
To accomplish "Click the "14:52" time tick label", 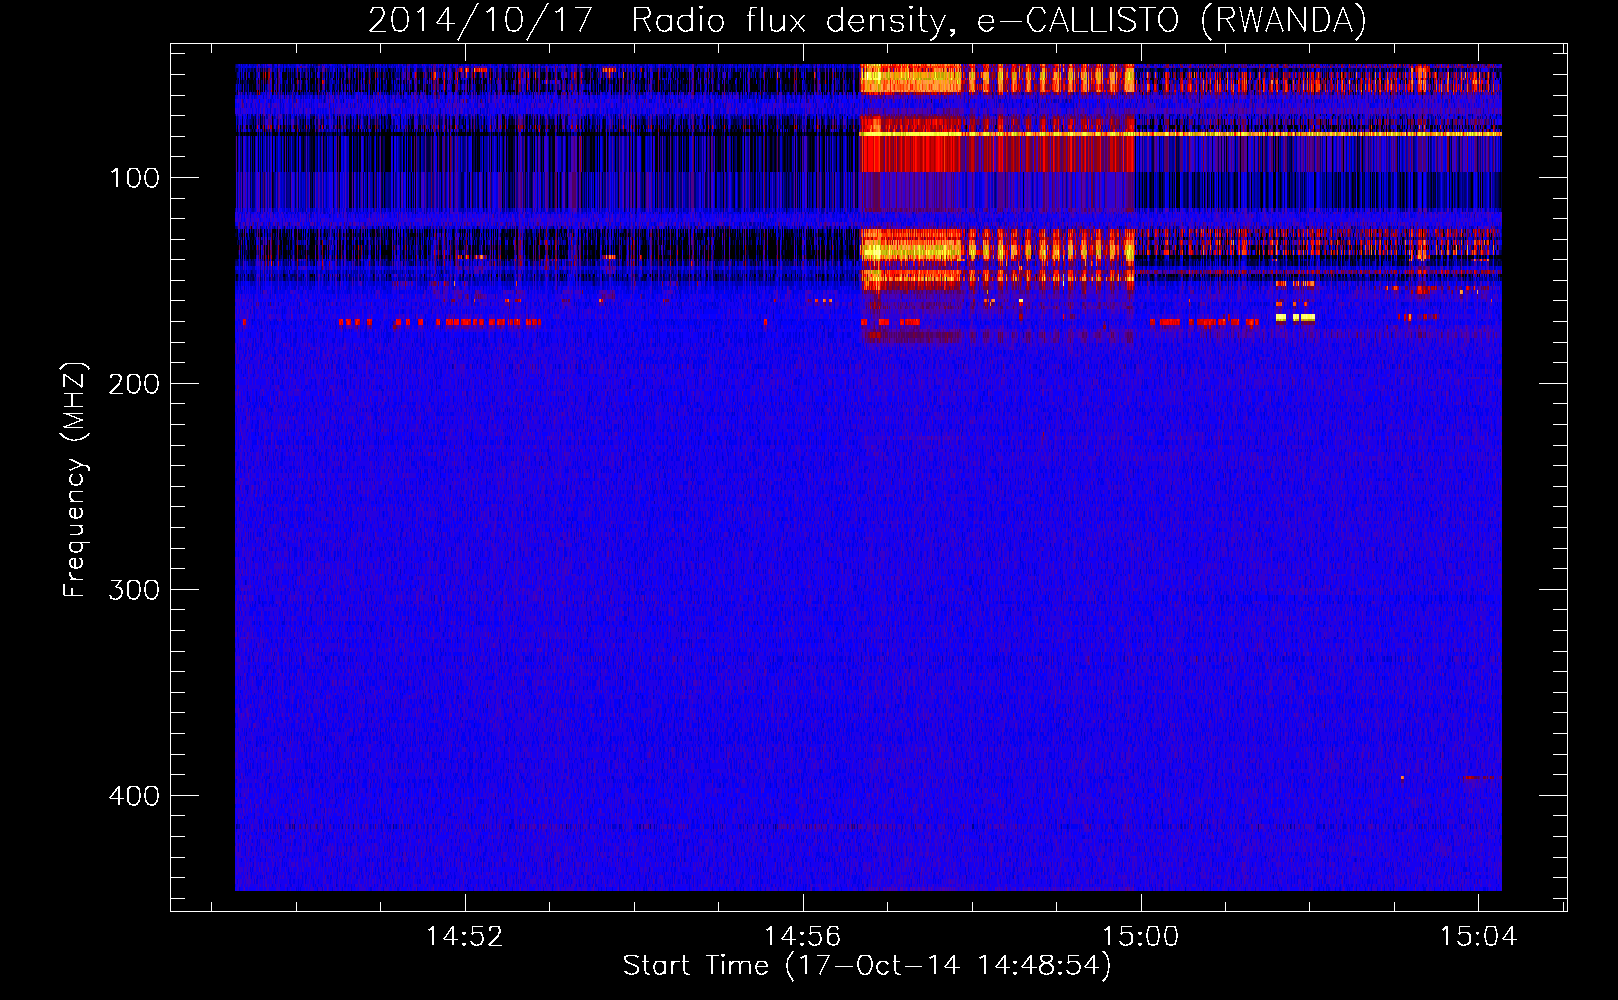I will [x=464, y=937].
